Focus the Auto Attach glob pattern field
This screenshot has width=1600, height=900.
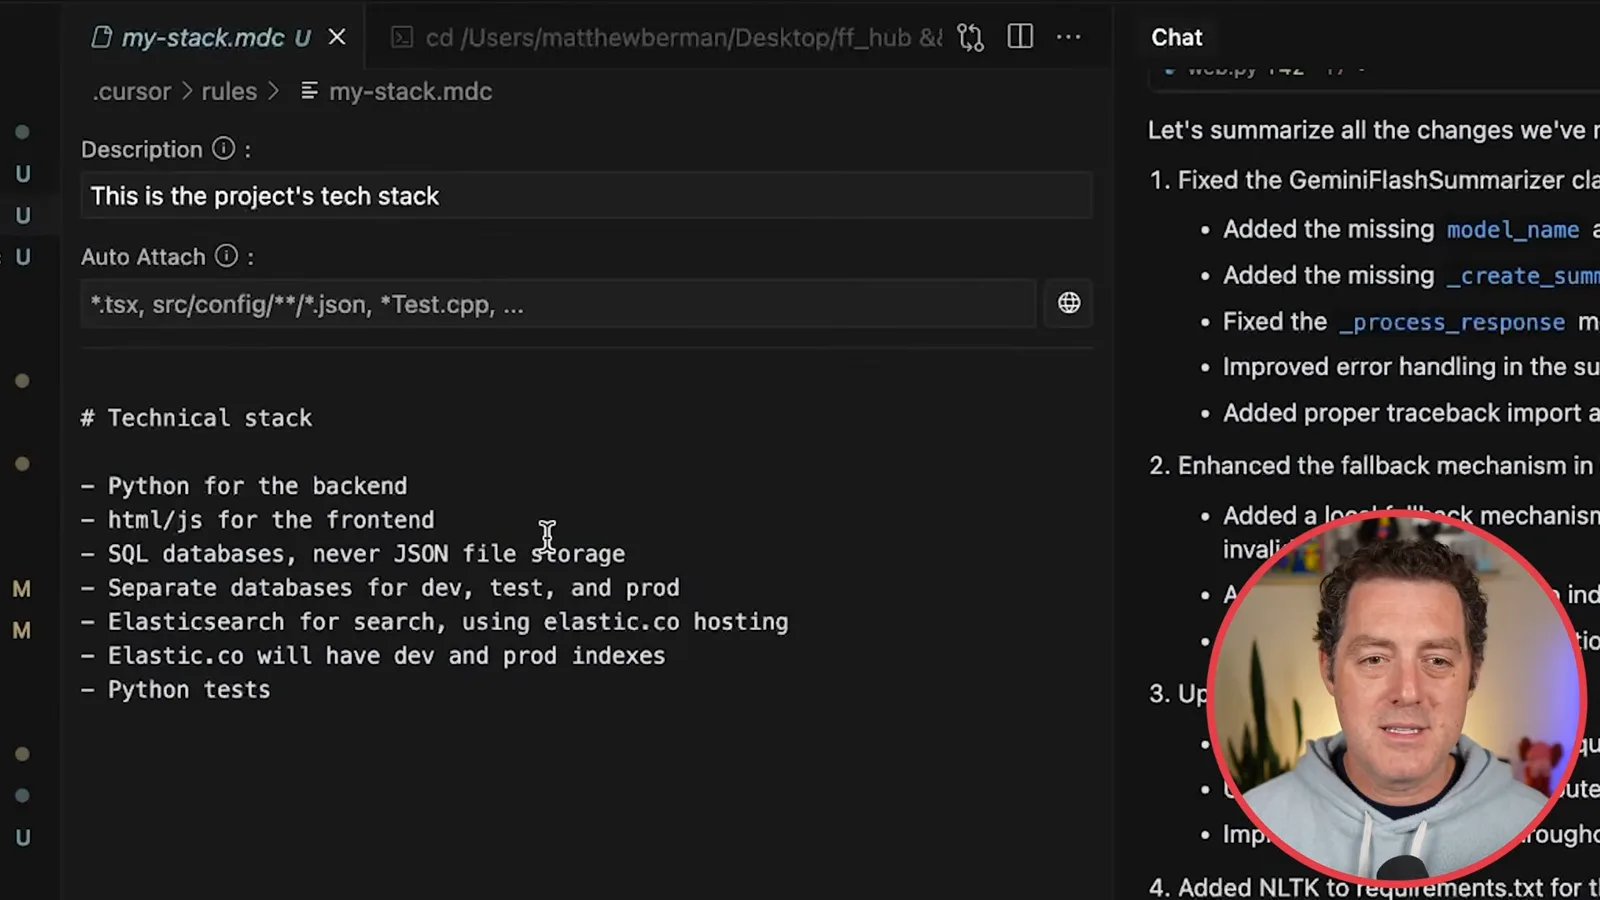(558, 304)
